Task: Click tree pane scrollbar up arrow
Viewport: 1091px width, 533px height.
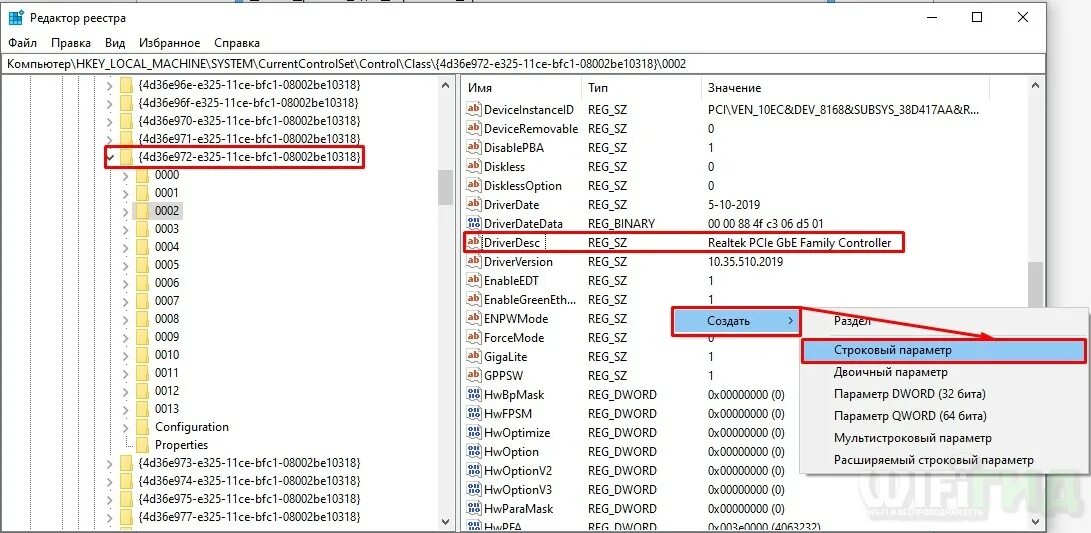Action: [x=445, y=86]
